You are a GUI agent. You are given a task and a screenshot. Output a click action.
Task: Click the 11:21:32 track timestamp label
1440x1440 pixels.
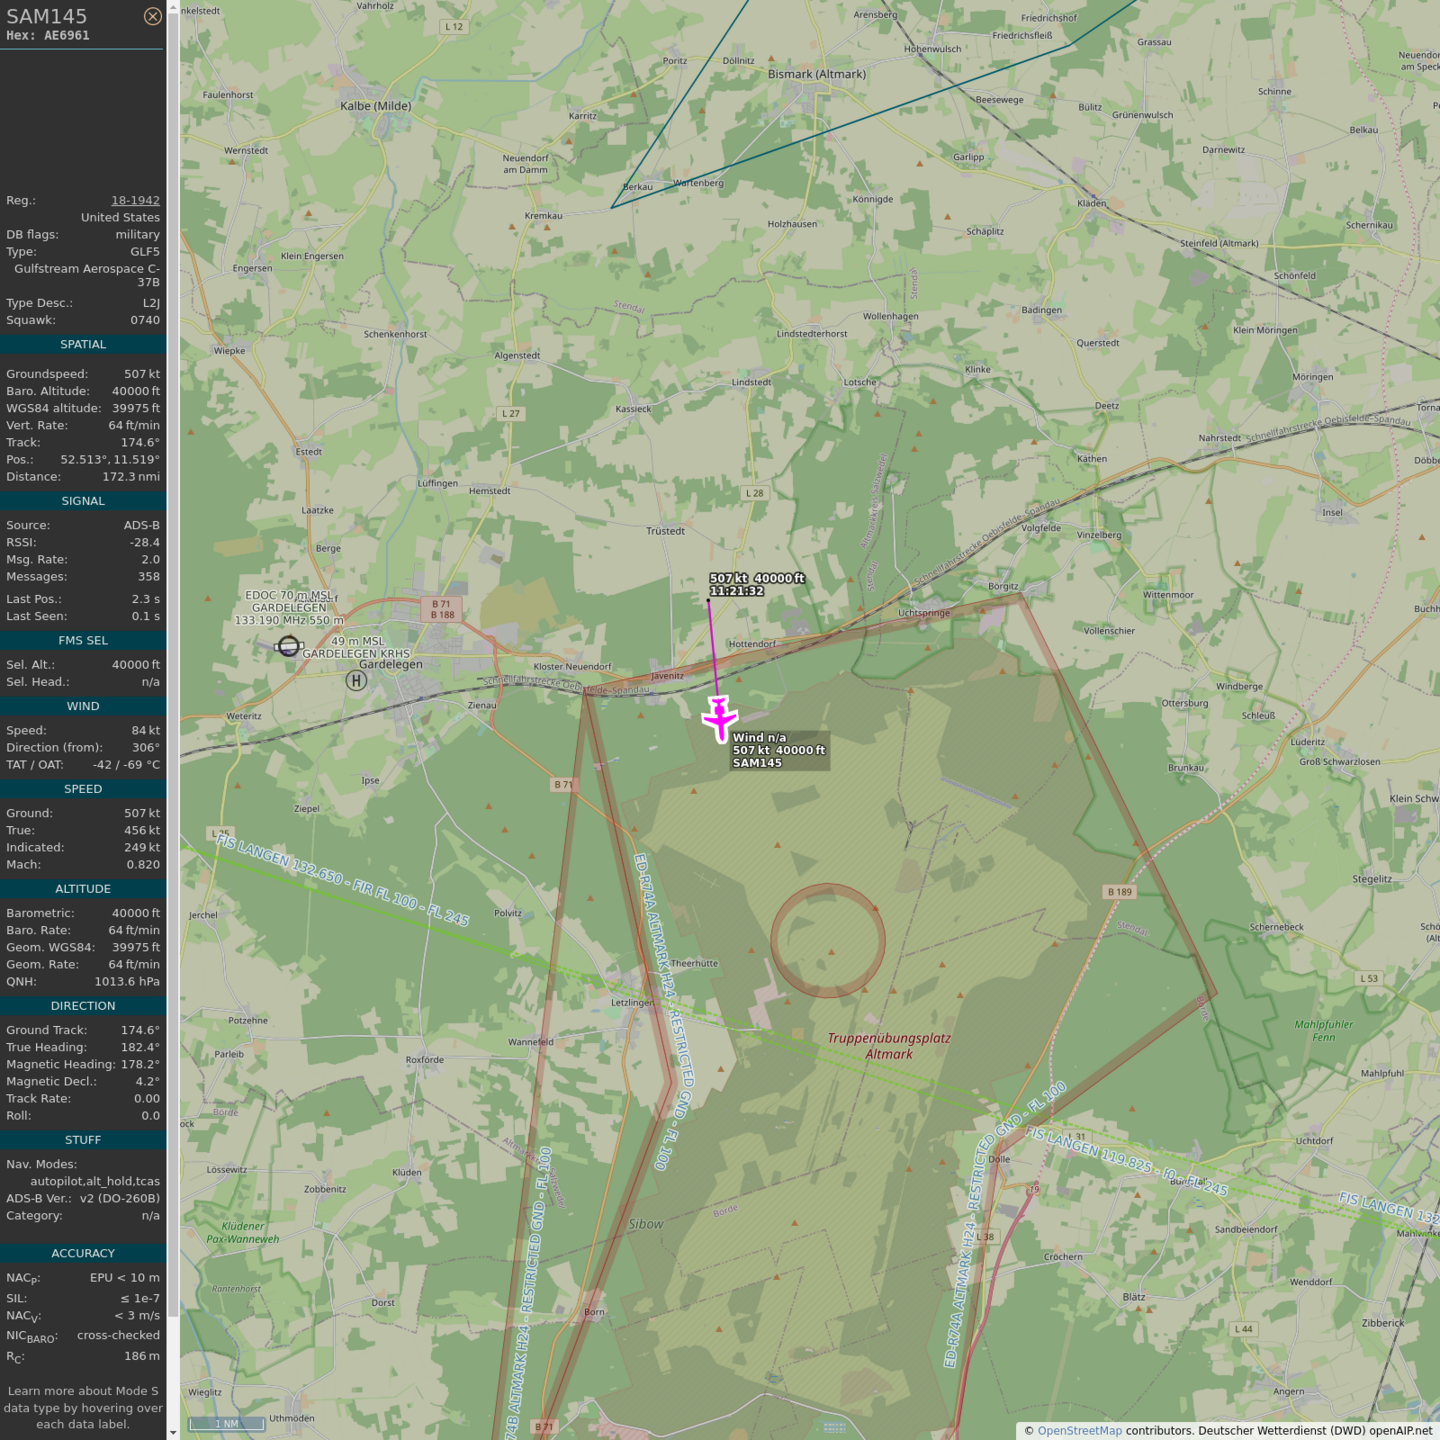[736, 591]
